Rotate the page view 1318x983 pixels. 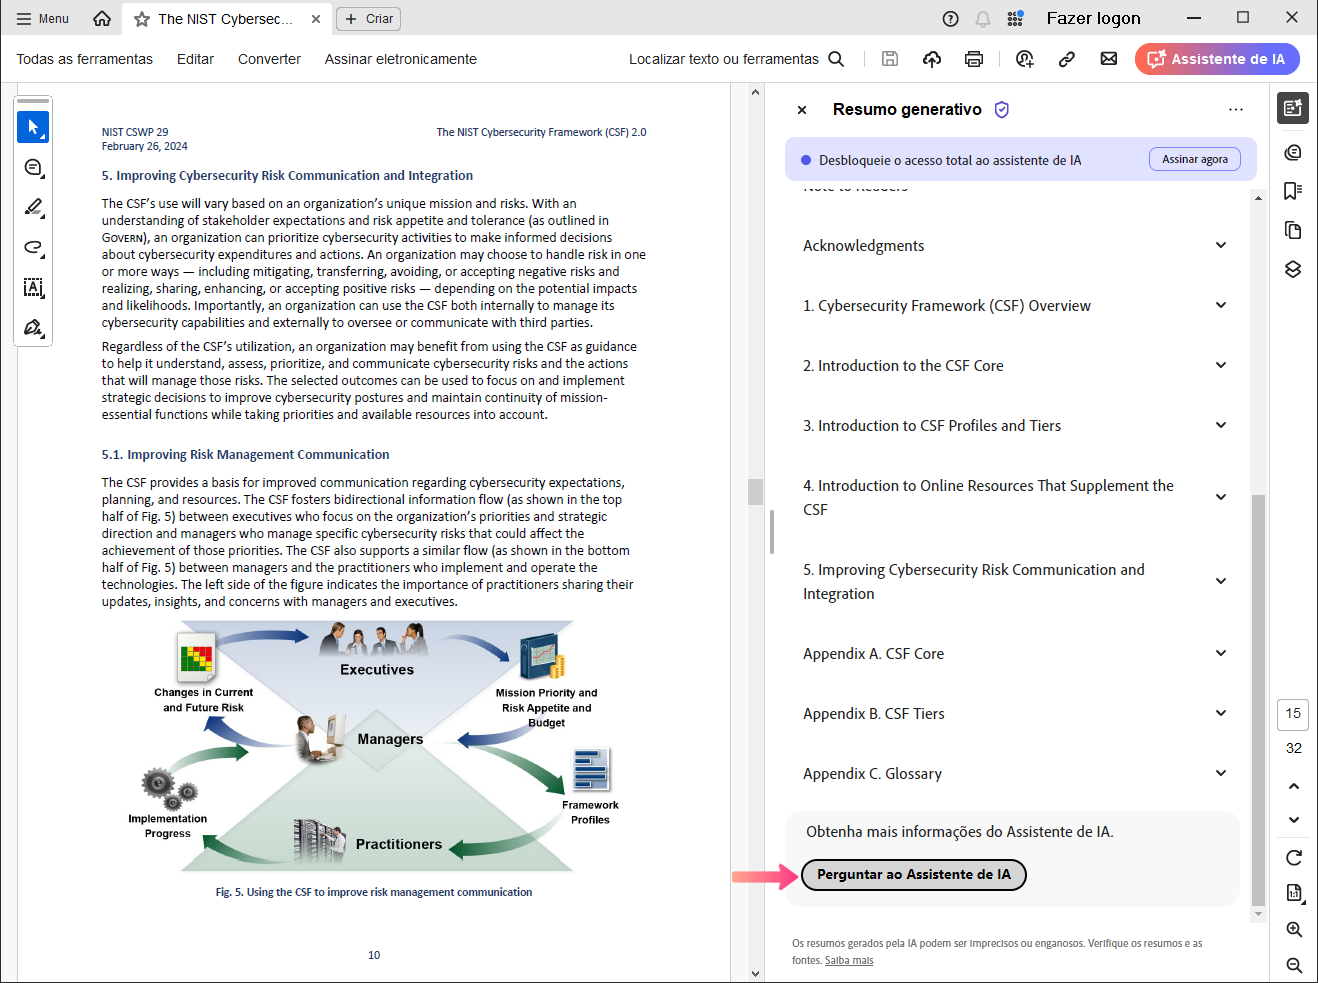point(1294,857)
